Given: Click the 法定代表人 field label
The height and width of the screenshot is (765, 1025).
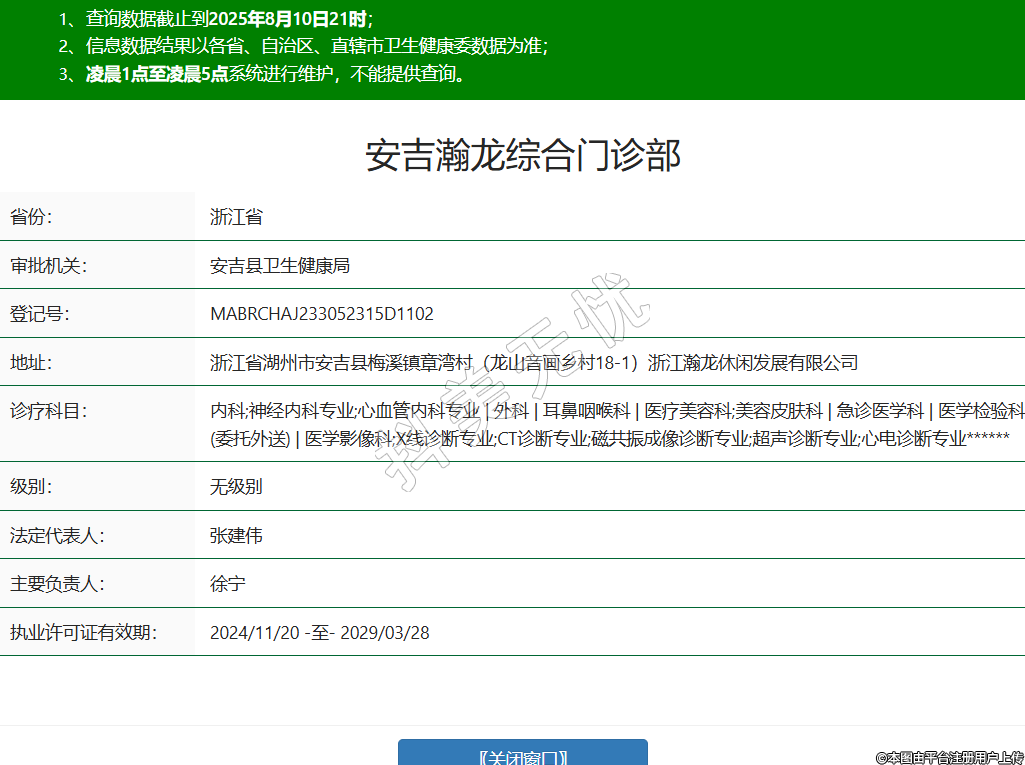Looking at the screenshot, I should tap(57, 536).
